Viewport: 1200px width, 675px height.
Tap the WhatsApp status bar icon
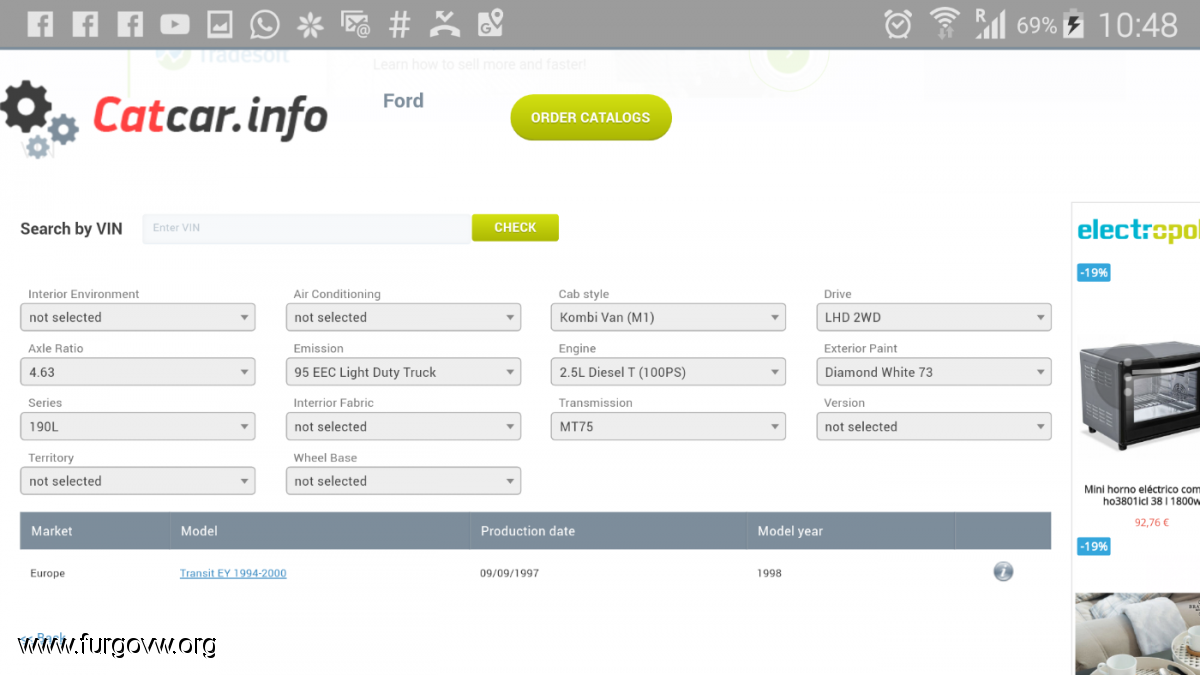[265, 24]
